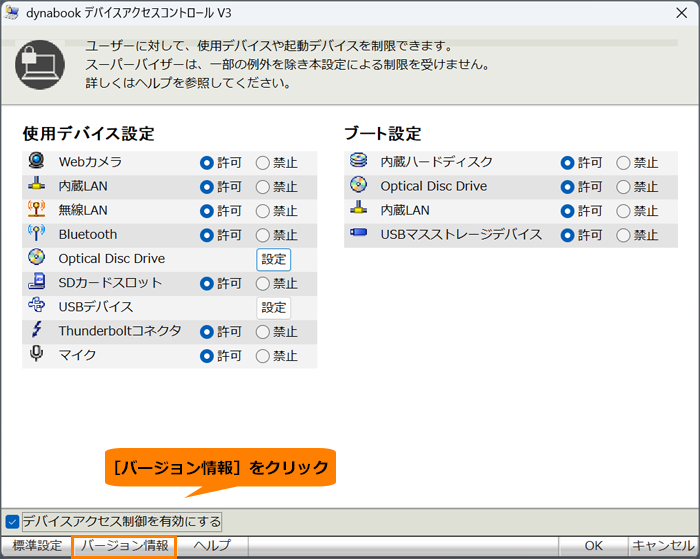Click the USBマスストレージデバイス label

tap(461, 234)
